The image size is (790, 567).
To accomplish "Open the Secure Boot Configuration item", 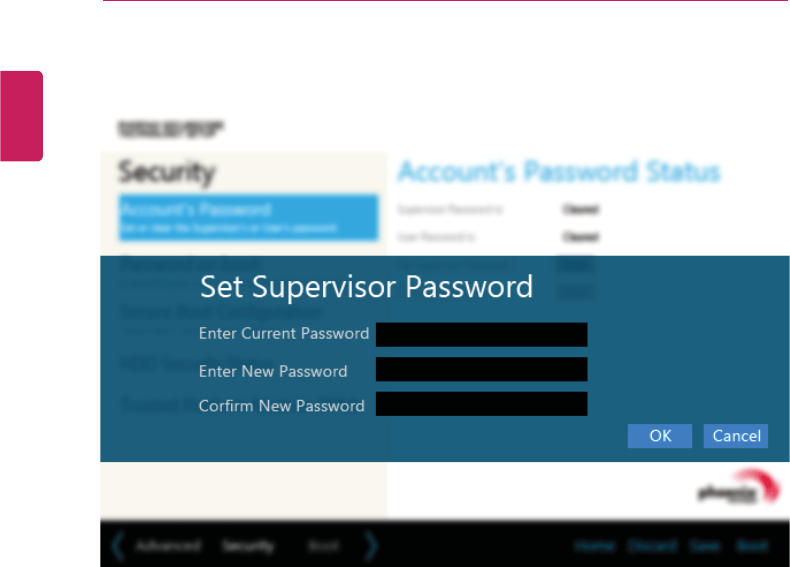I will click(222, 312).
